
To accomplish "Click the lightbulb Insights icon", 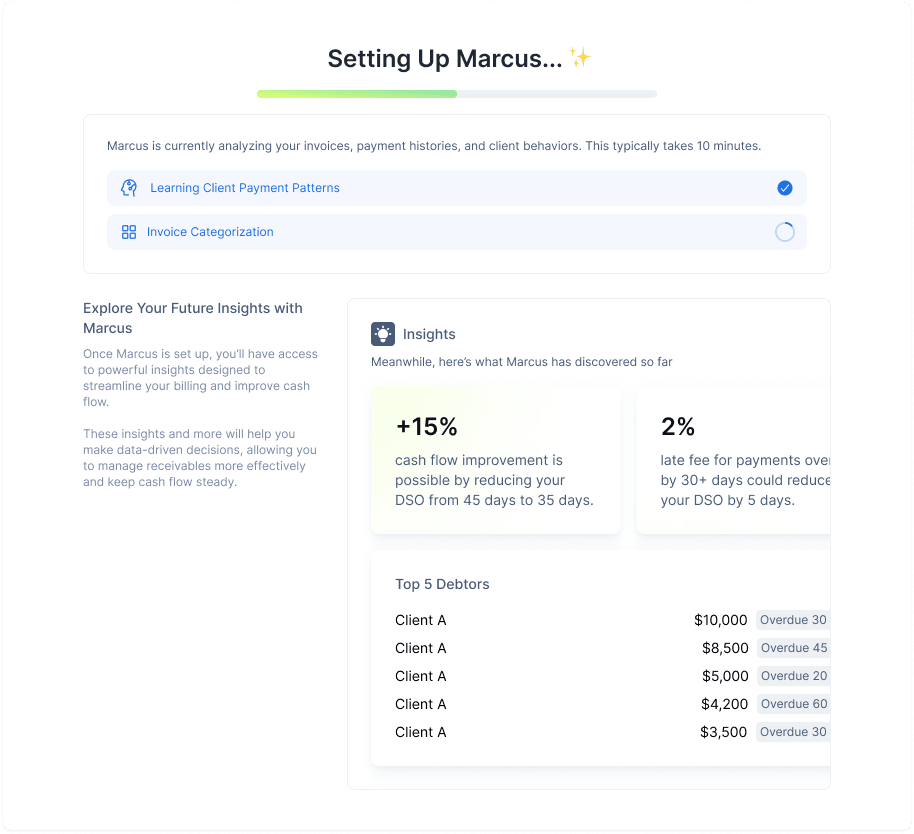I will pos(383,334).
